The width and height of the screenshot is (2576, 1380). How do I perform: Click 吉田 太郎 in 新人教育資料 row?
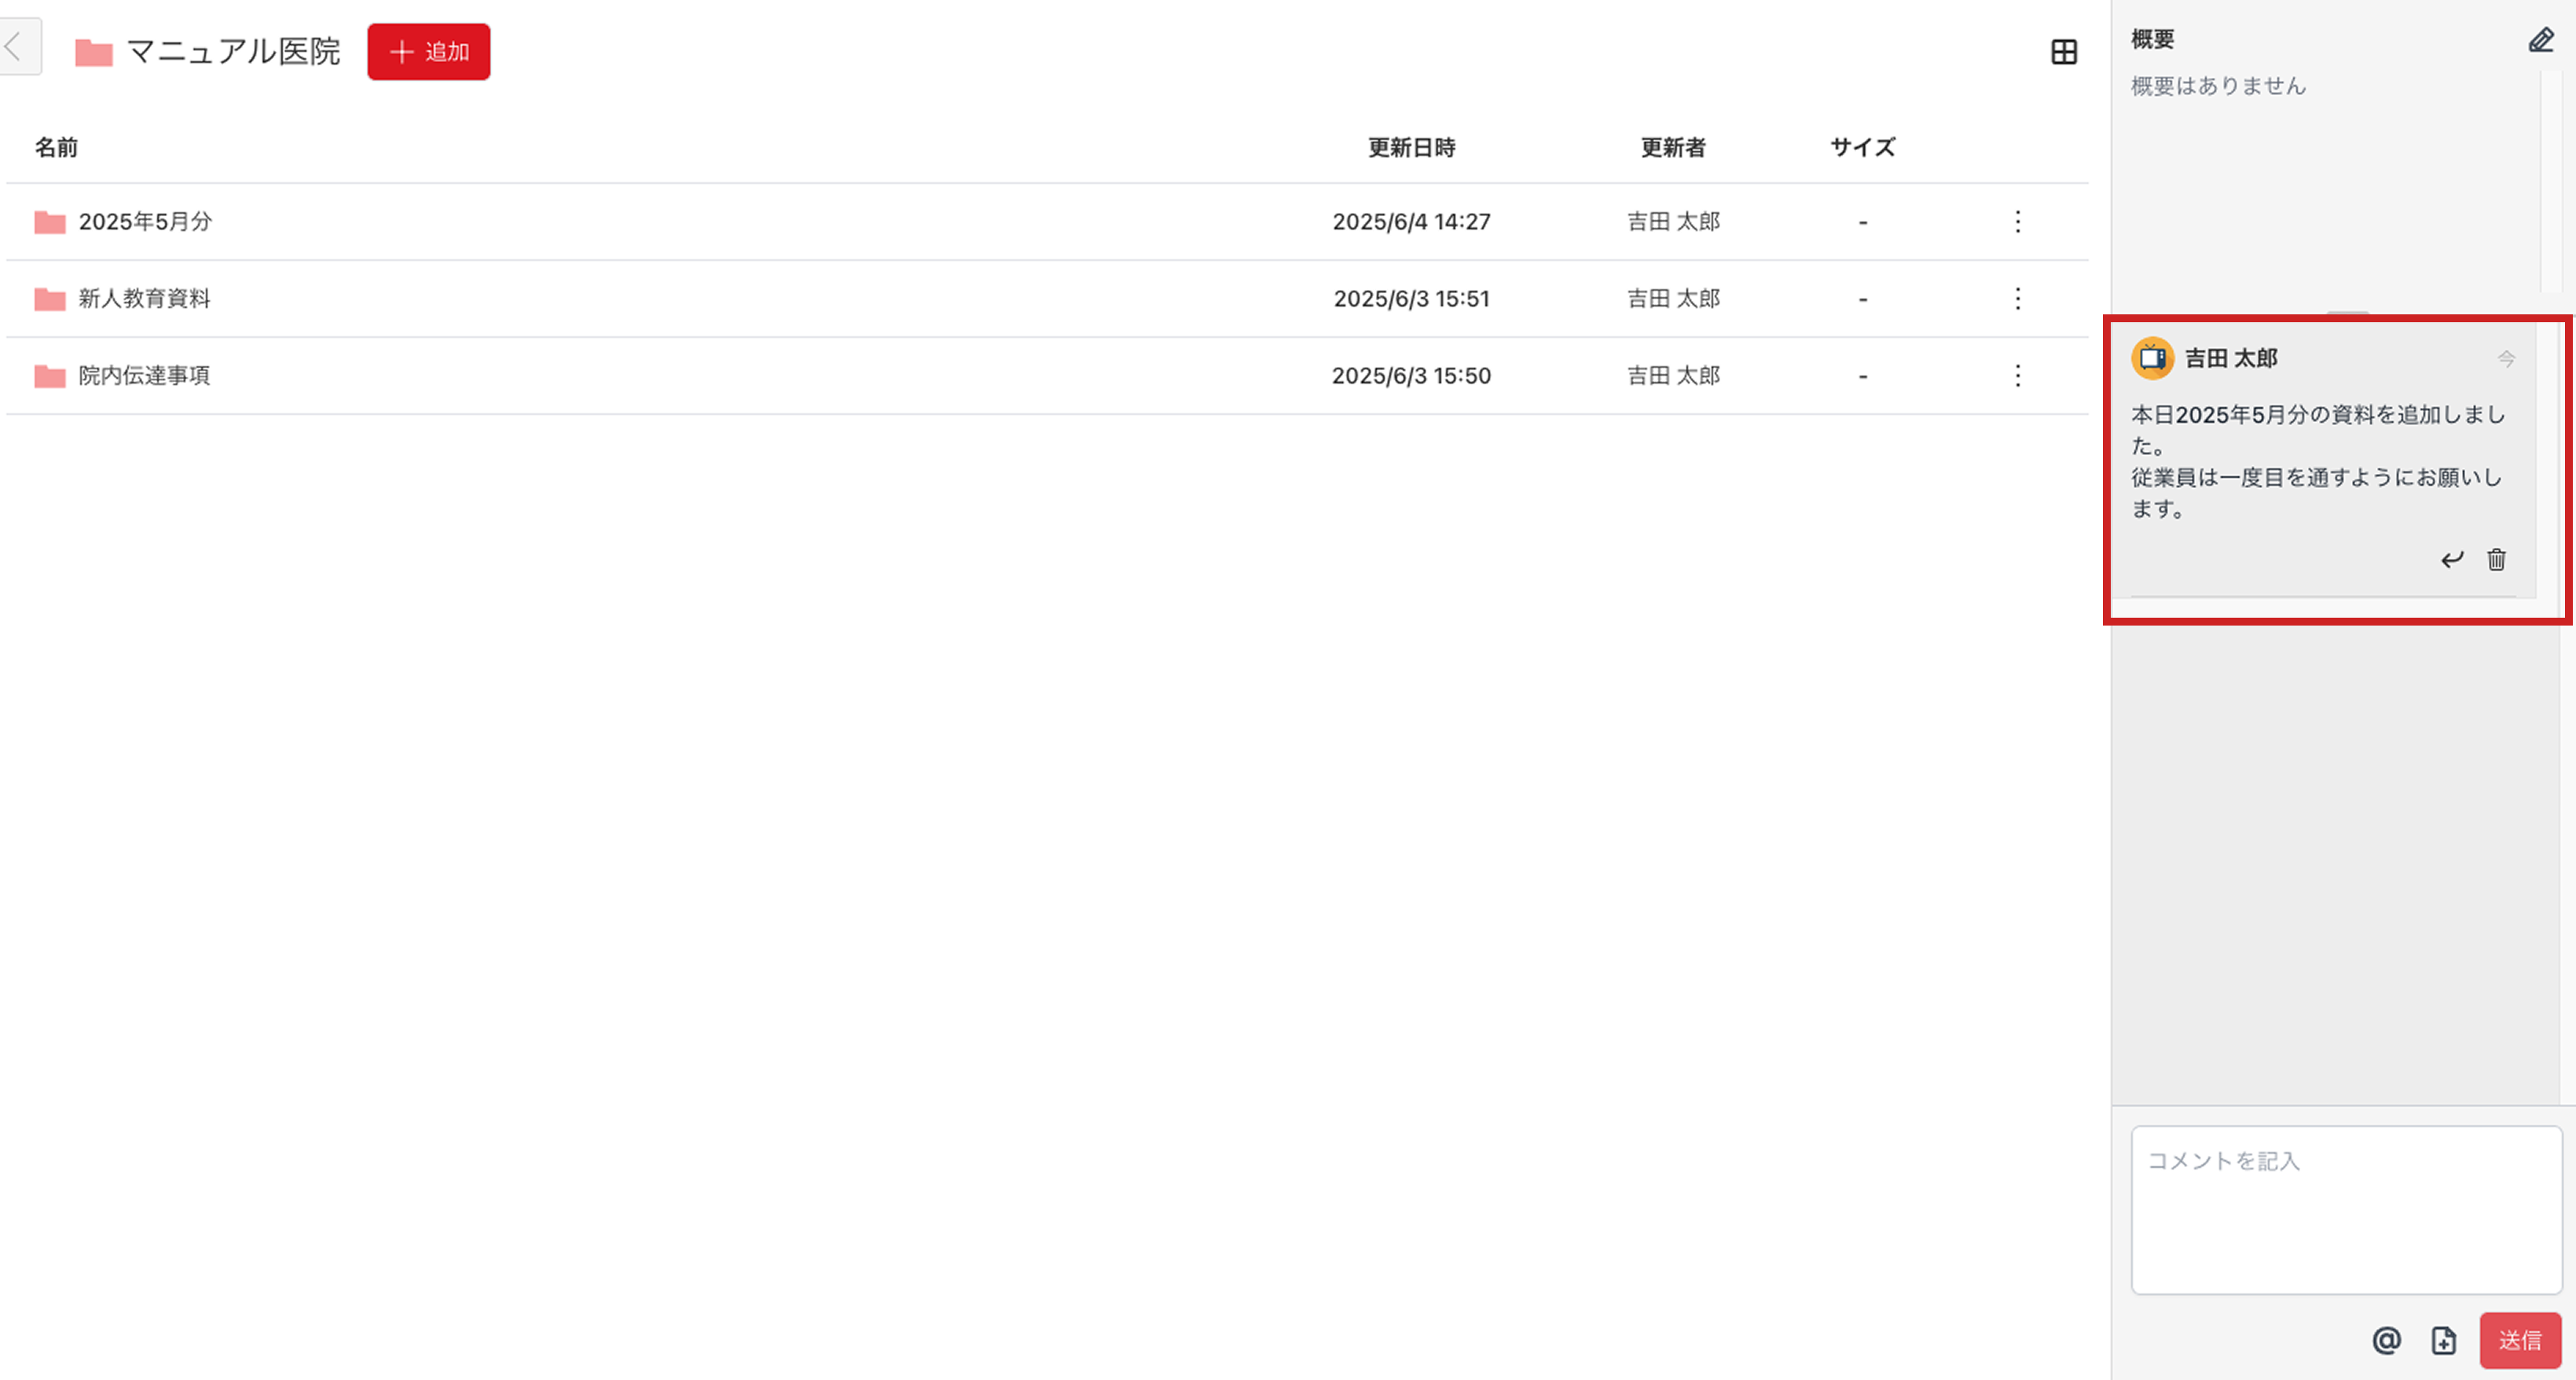pyautogui.click(x=1673, y=298)
